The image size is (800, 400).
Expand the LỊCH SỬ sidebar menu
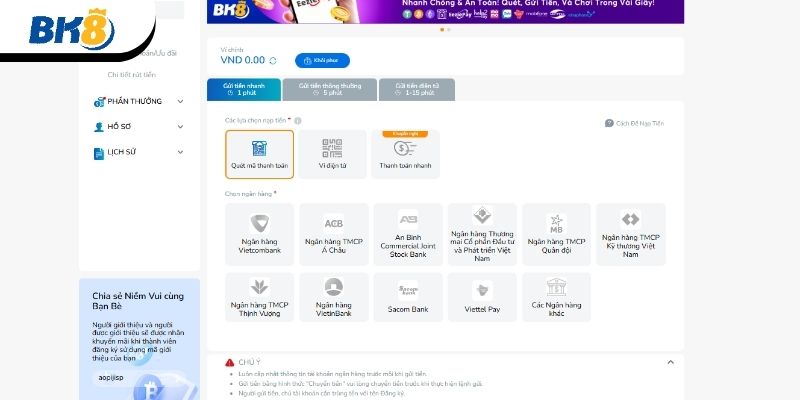tap(138, 152)
